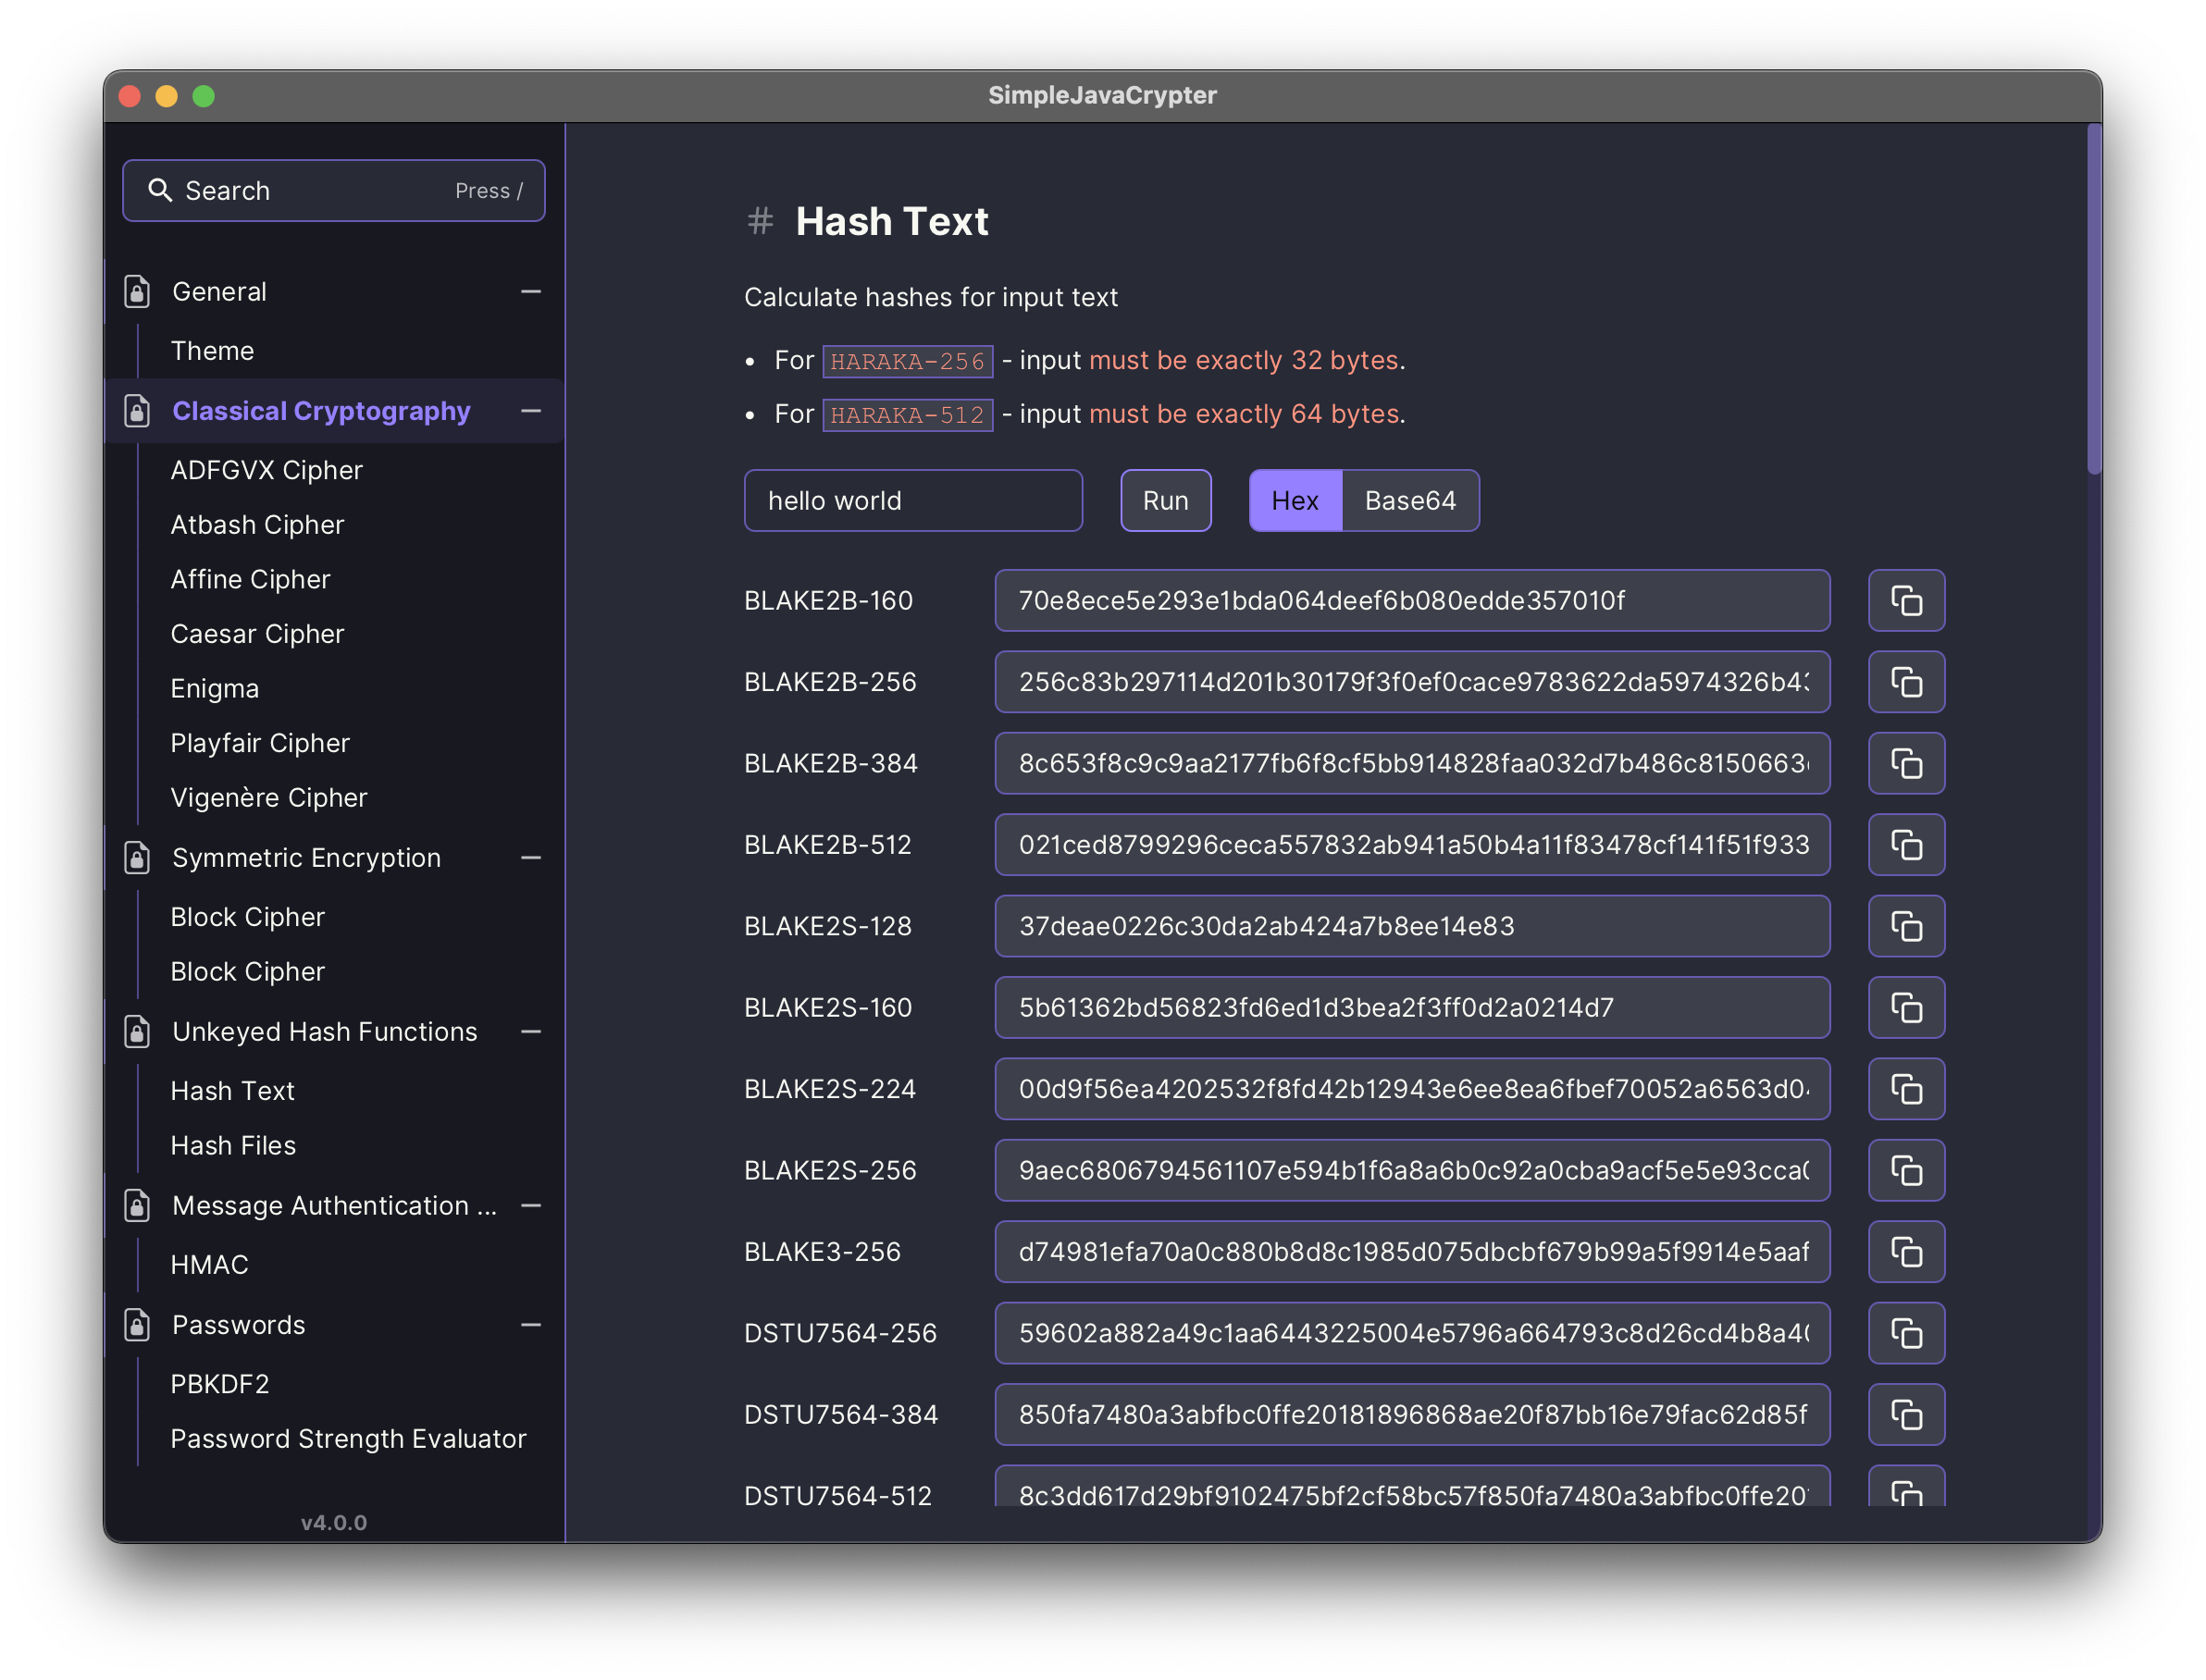
Task: Copy the BLAKE2S-128 hash result
Action: 1906,926
